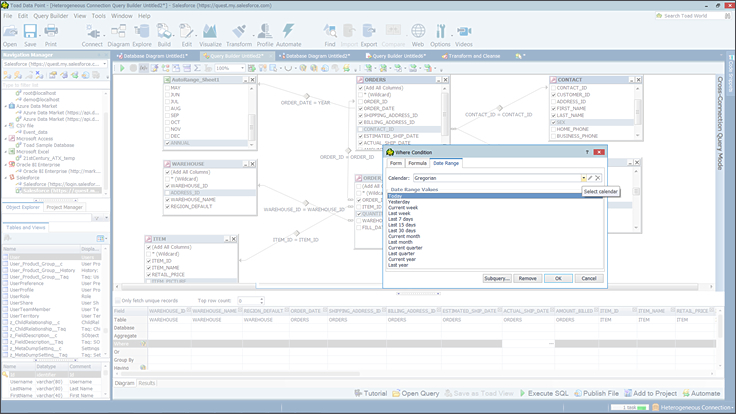This screenshot has height=414, width=736.
Task: Open the Diagram tool
Action: pyautogui.click(x=118, y=35)
